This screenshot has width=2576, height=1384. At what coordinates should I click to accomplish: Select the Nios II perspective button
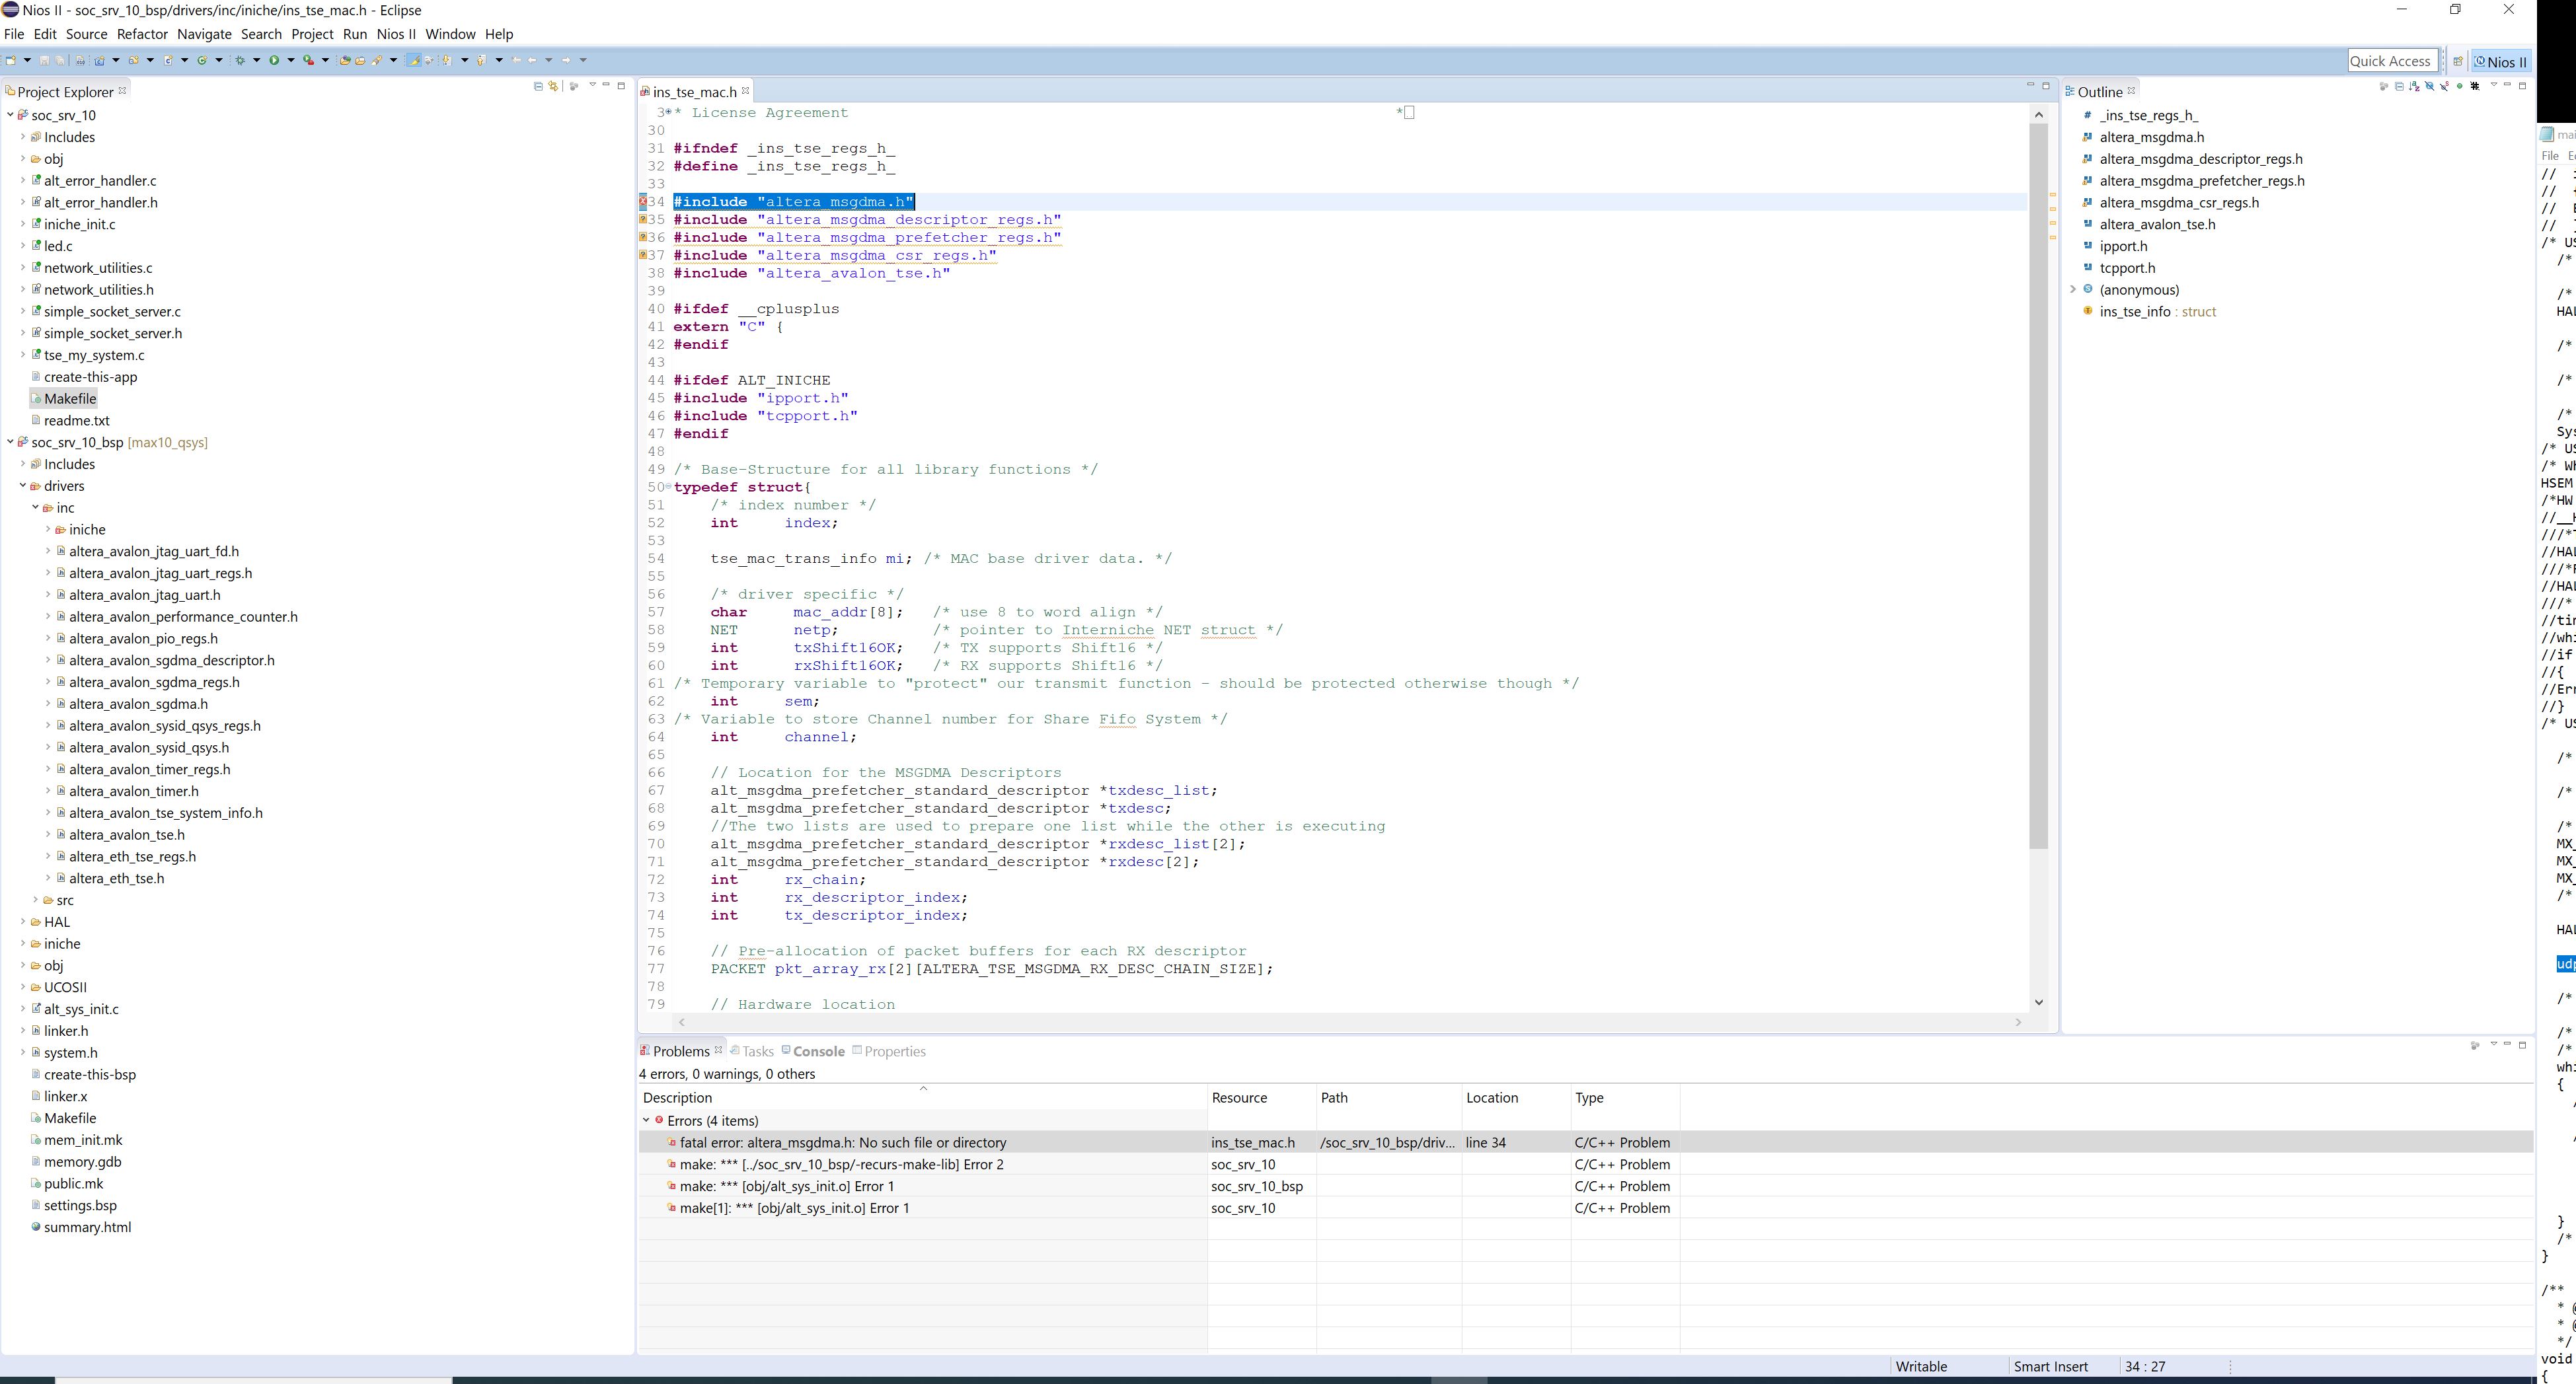pyautogui.click(x=2501, y=62)
